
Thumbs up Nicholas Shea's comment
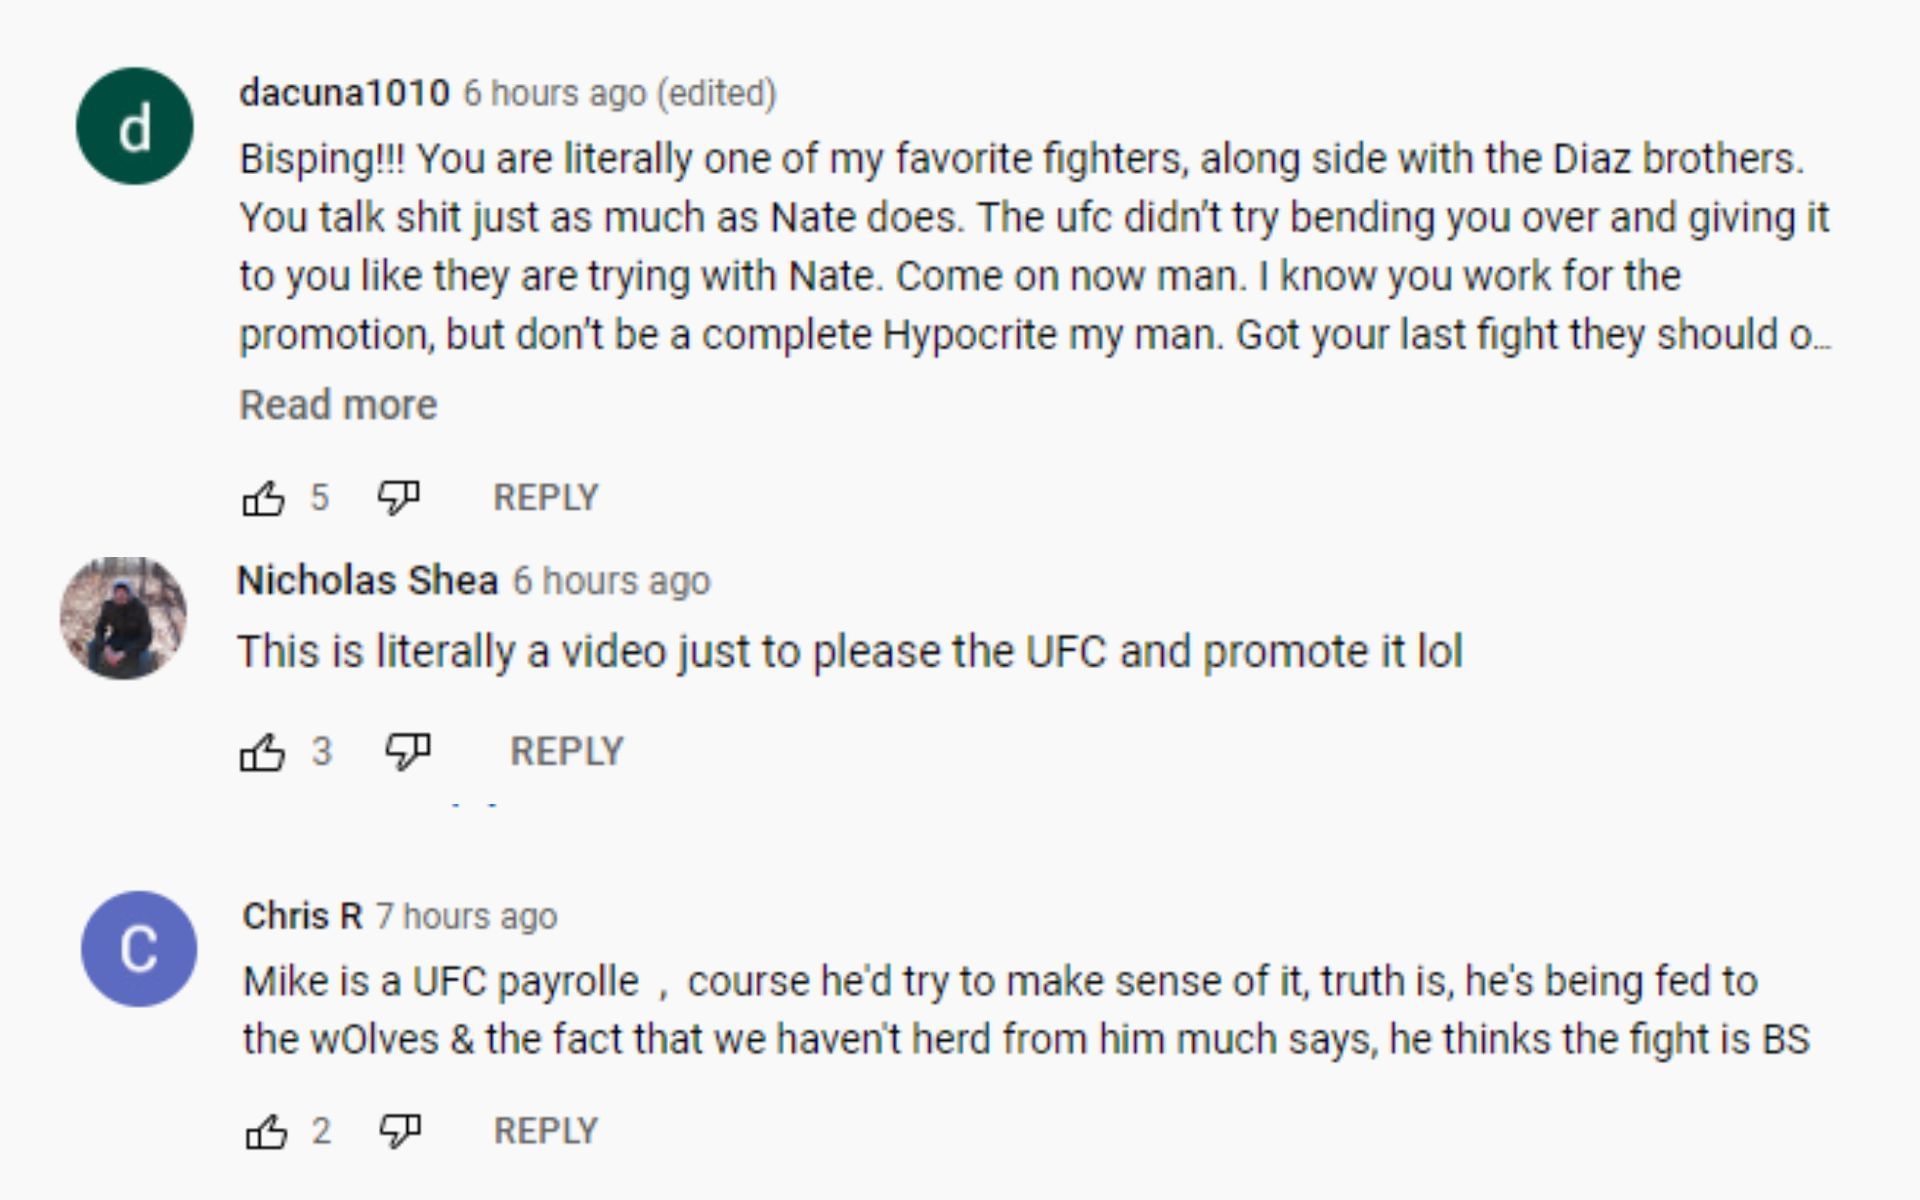(262, 752)
